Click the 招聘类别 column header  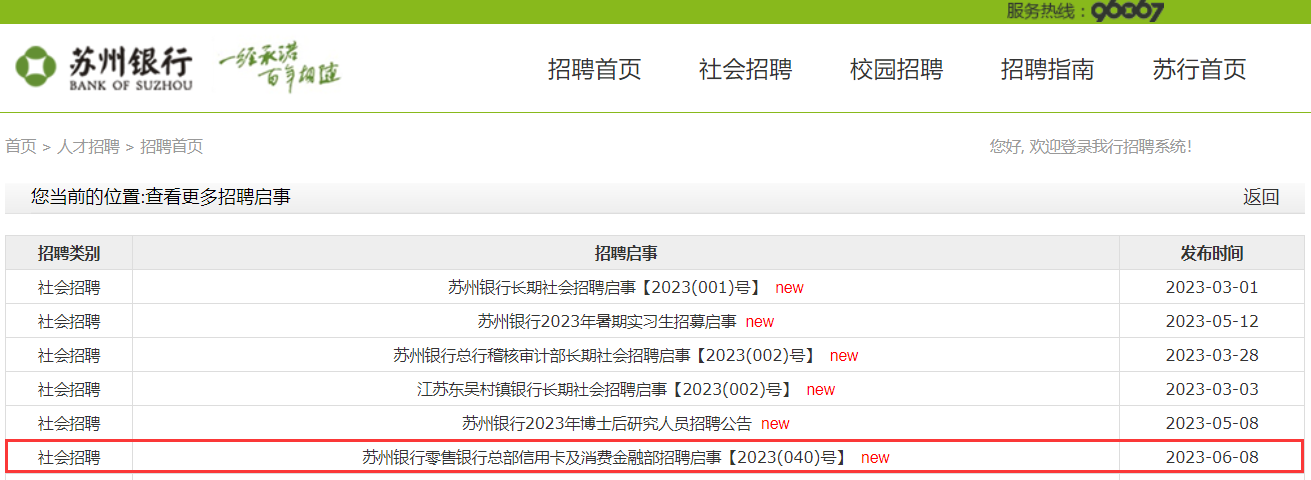point(69,253)
